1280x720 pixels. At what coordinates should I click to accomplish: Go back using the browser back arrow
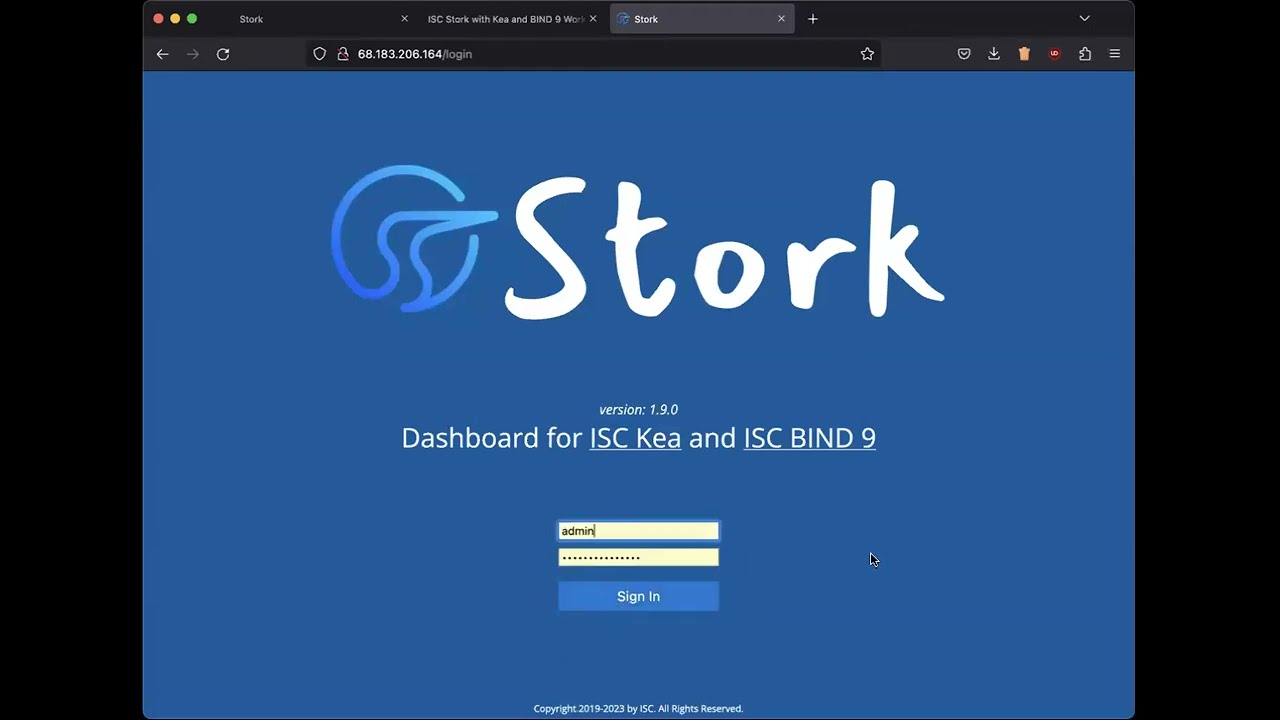click(162, 54)
